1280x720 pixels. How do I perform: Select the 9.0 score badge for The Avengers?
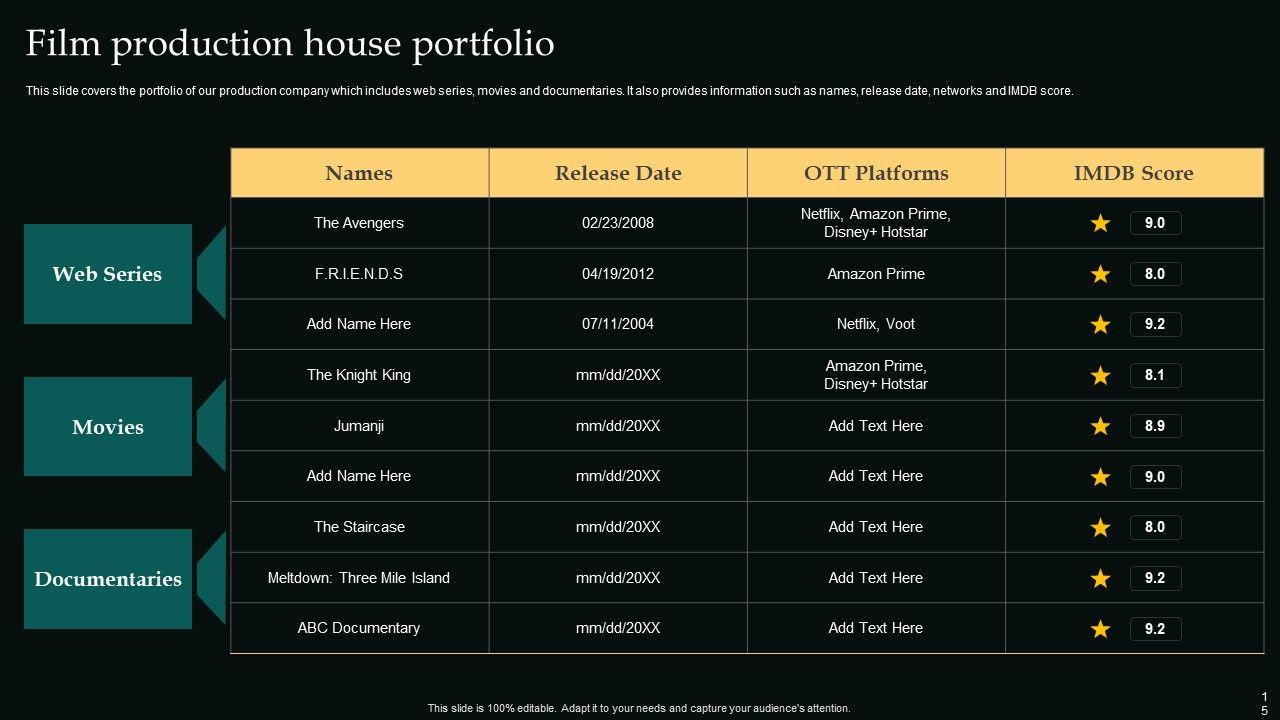(x=1155, y=223)
